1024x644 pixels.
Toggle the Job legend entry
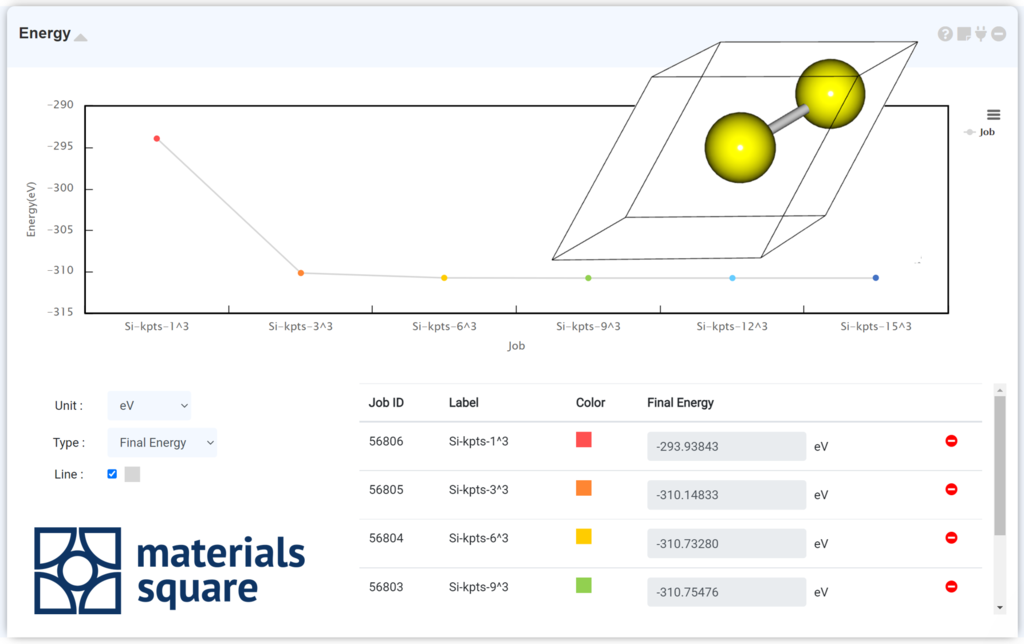980,131
